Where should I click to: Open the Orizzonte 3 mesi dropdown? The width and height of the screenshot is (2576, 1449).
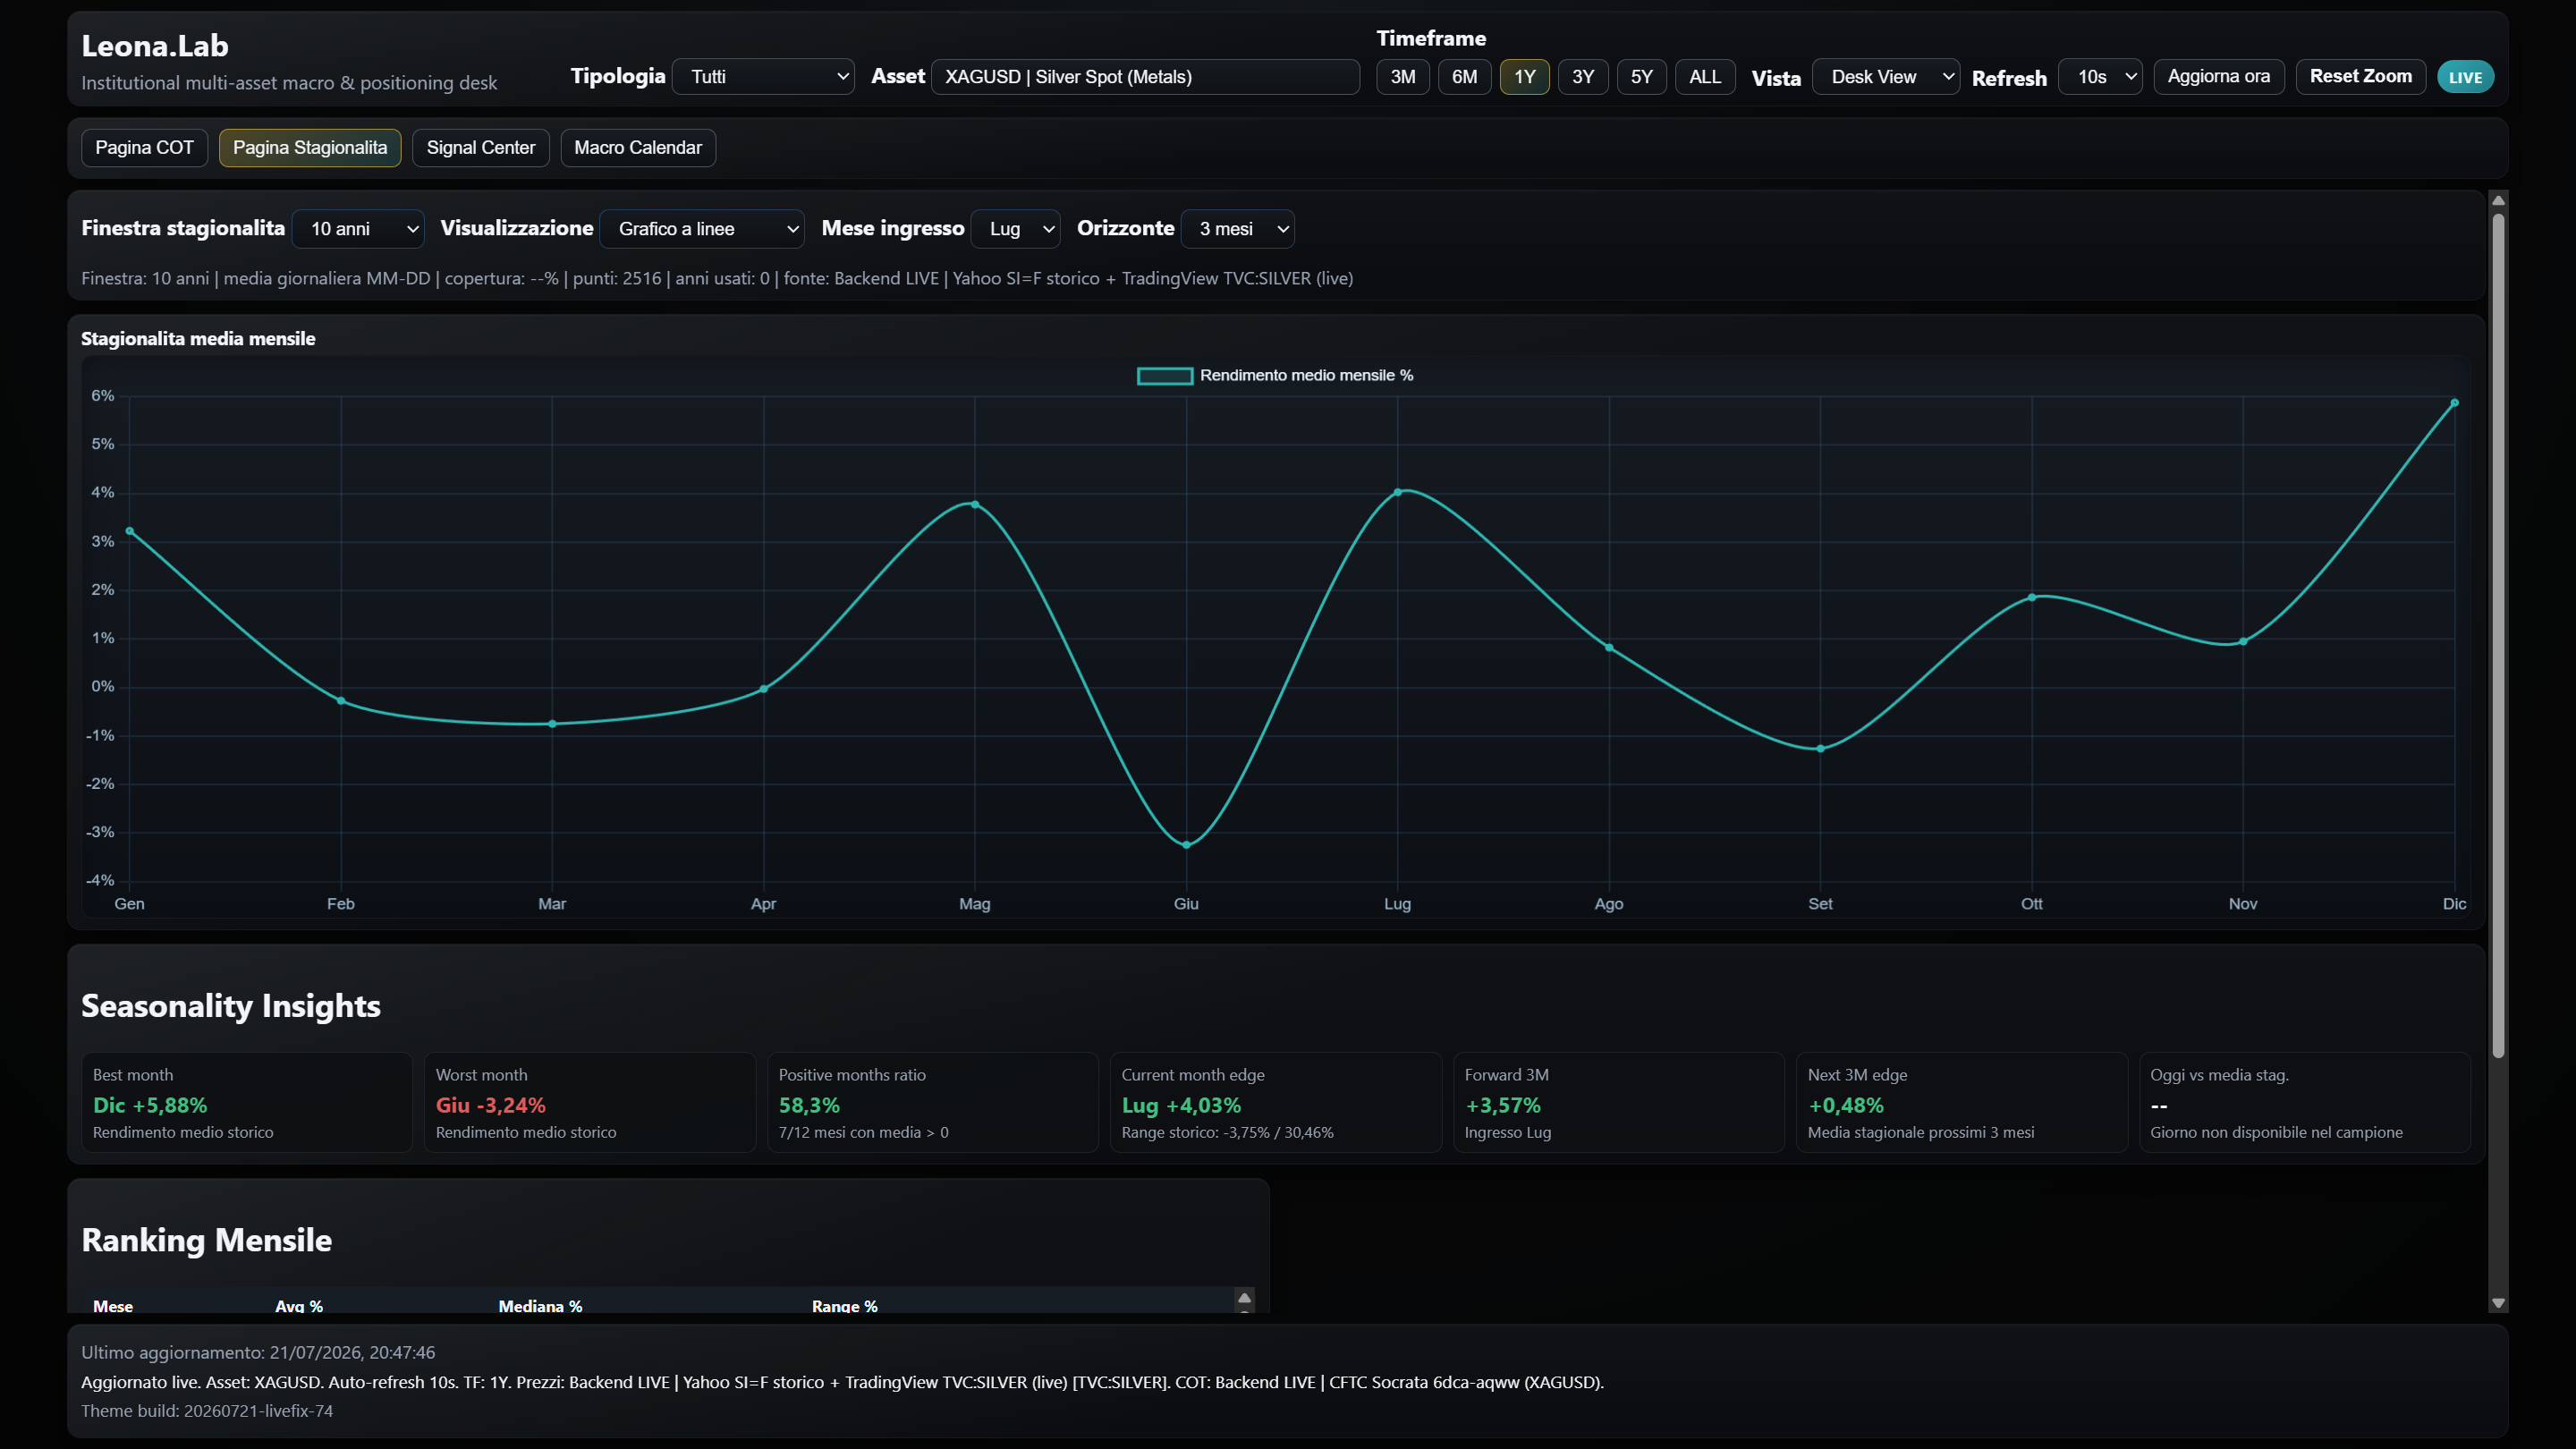(1238, 229)
